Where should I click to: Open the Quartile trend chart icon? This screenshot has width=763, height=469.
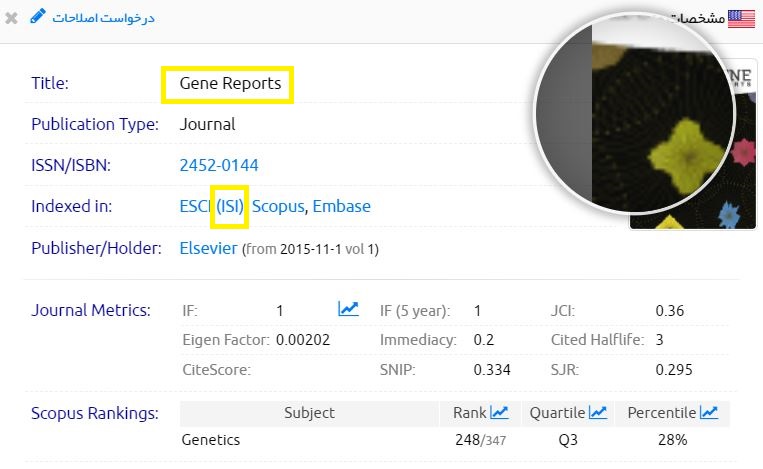(x=598, y=412)
